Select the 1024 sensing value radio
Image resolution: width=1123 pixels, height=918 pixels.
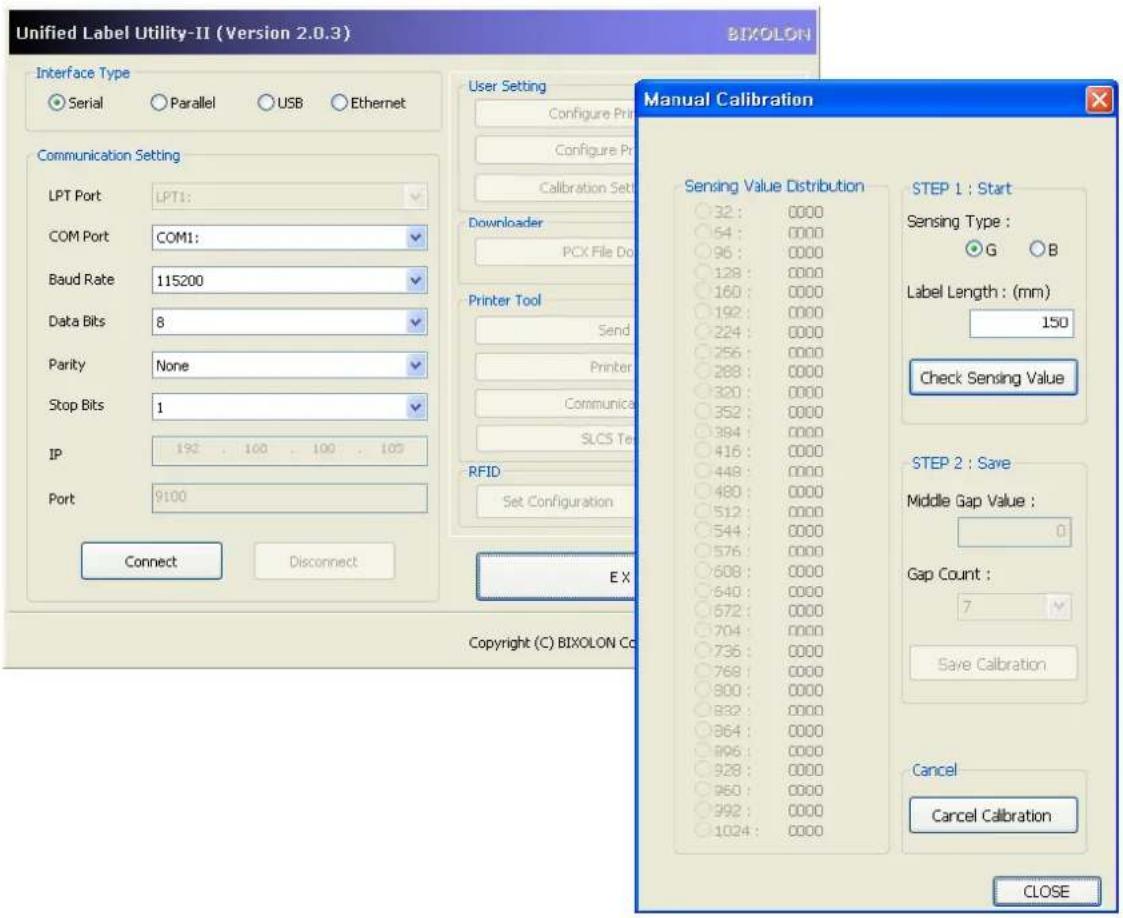[x=703, y=831]
